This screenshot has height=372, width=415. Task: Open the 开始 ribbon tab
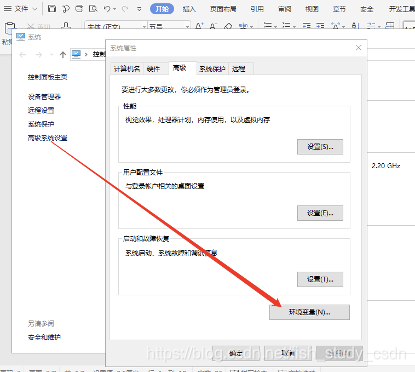tap(162, 9)
